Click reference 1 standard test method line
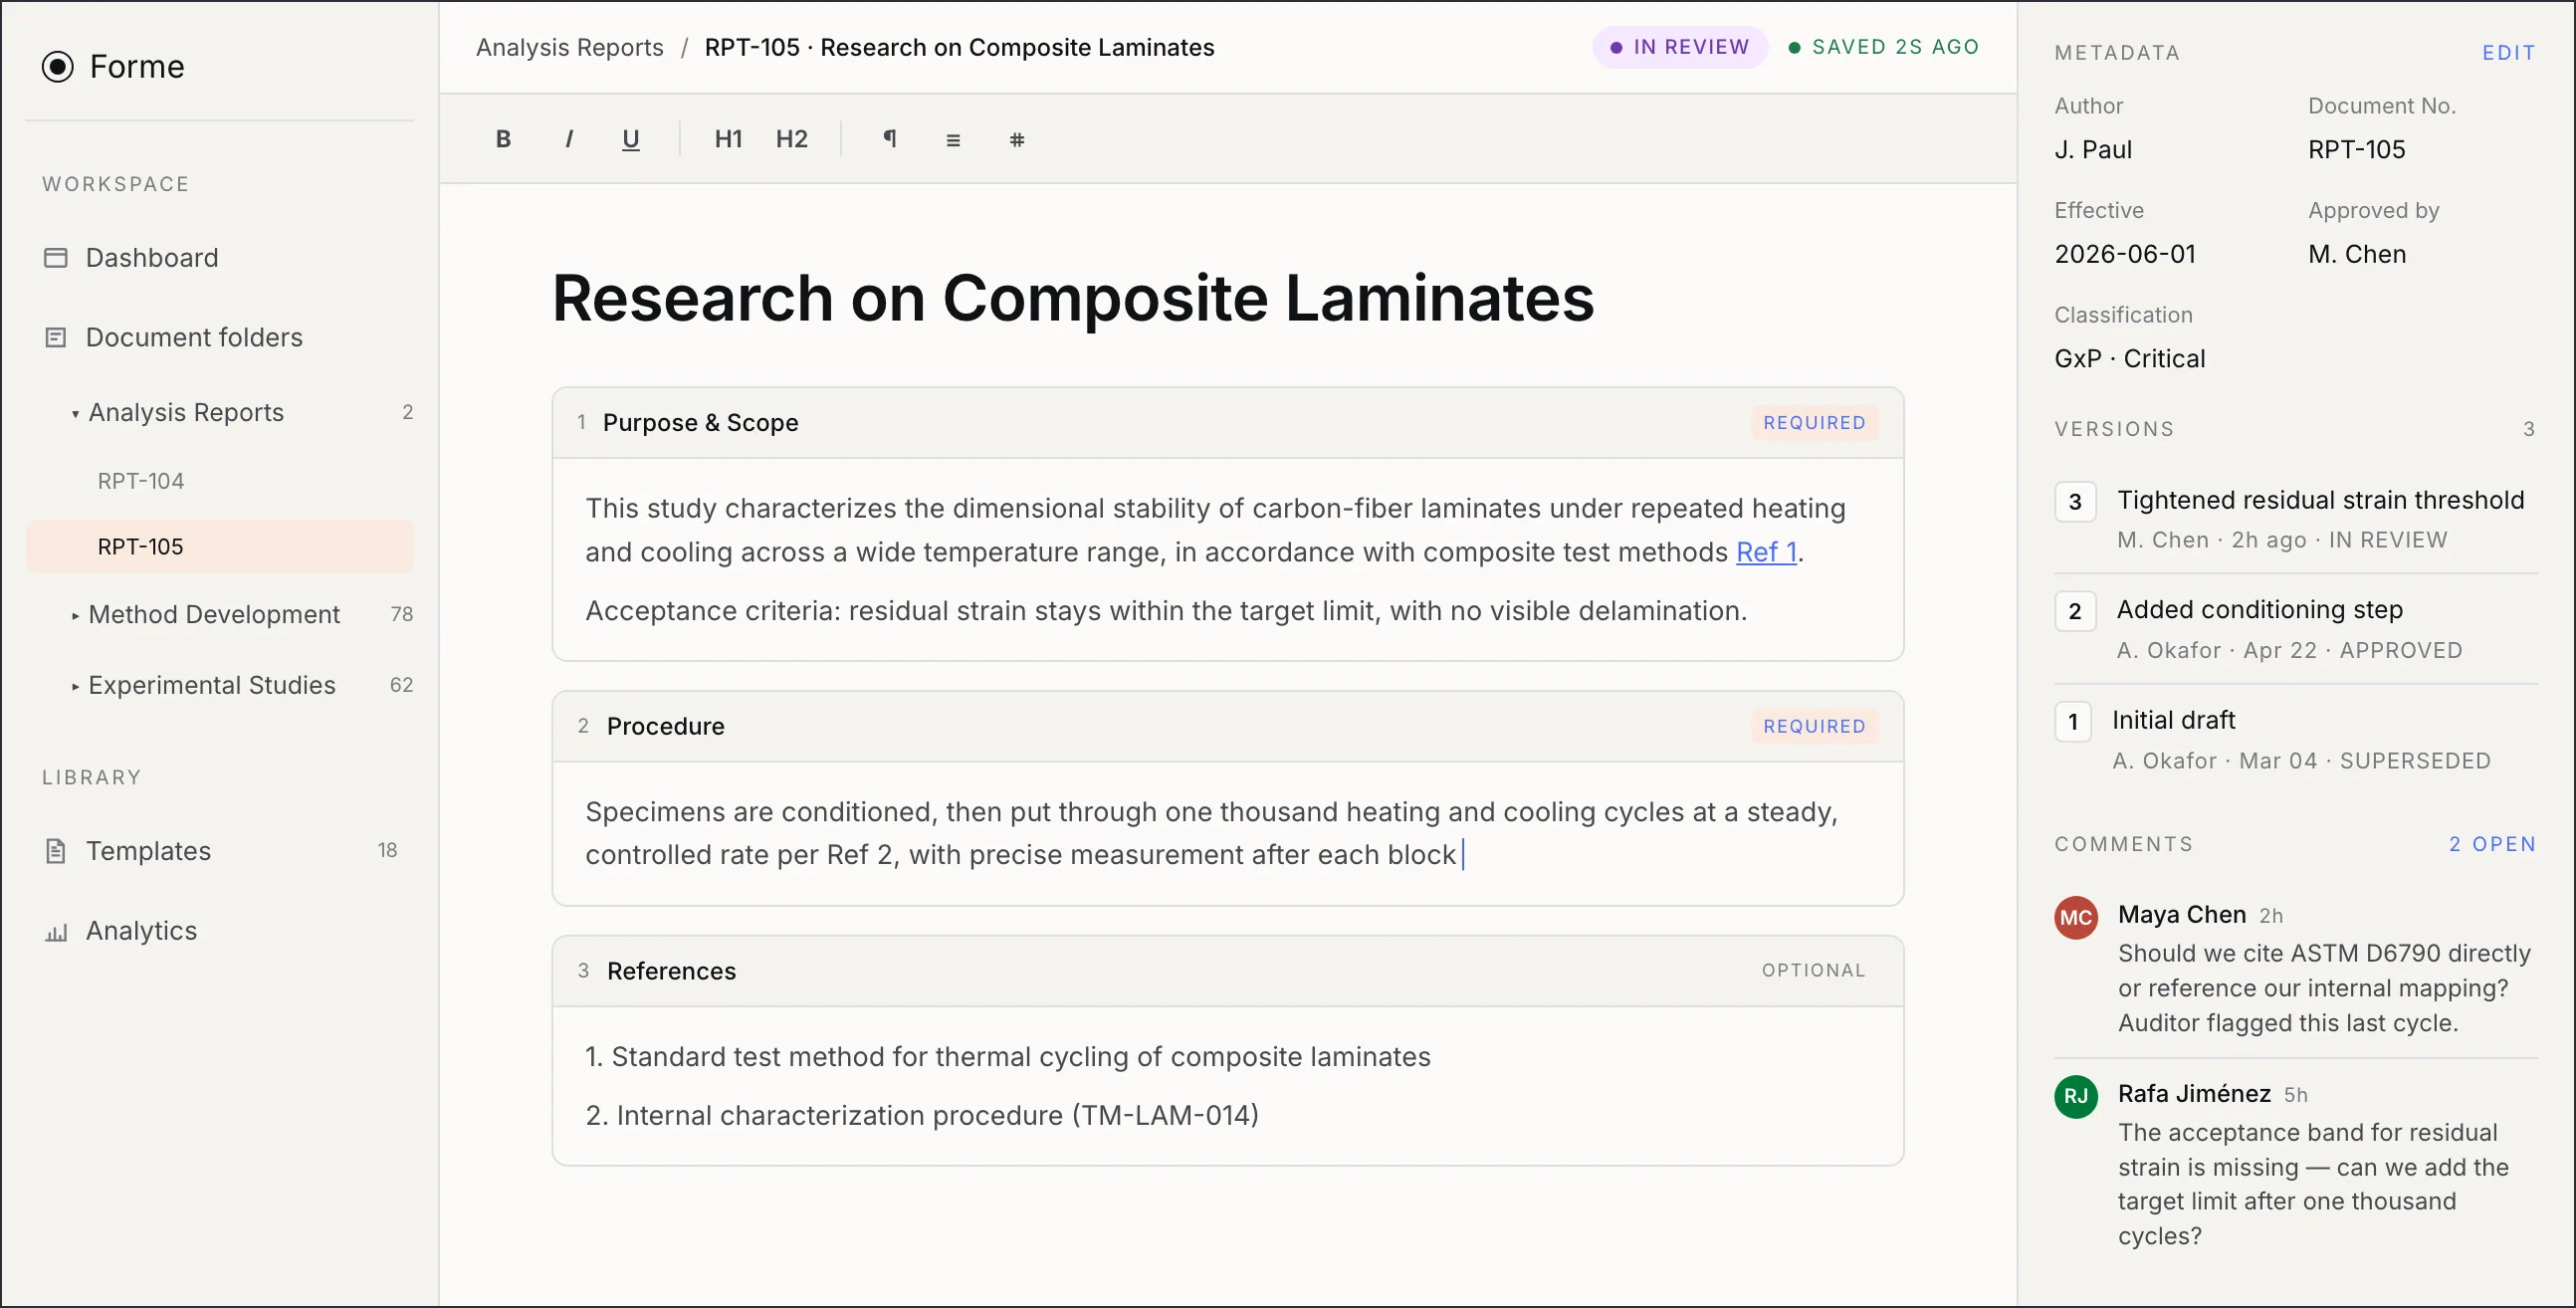This screenshot has height=1308, width=2576. click(1007, 1057)
